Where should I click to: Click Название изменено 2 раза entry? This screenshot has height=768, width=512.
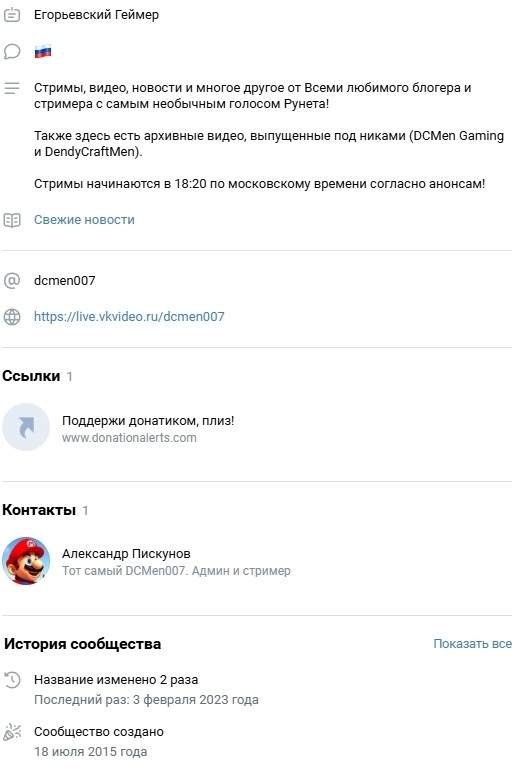(116, 680)
